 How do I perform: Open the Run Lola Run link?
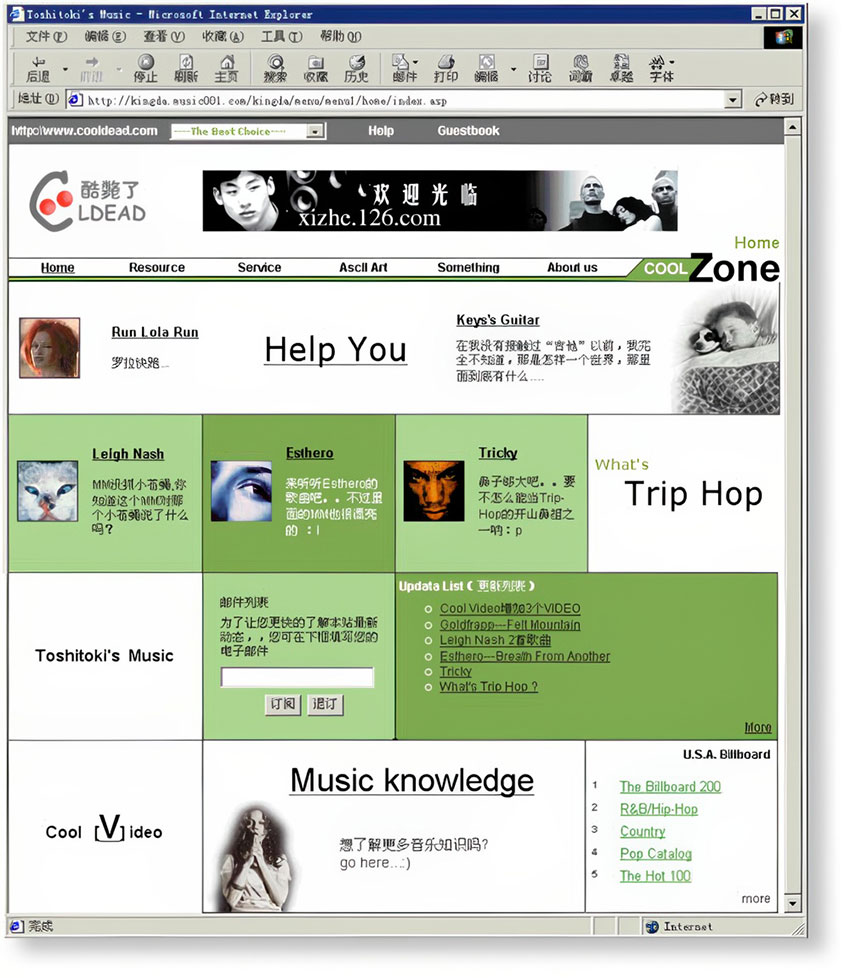click(x=155, y=332)
